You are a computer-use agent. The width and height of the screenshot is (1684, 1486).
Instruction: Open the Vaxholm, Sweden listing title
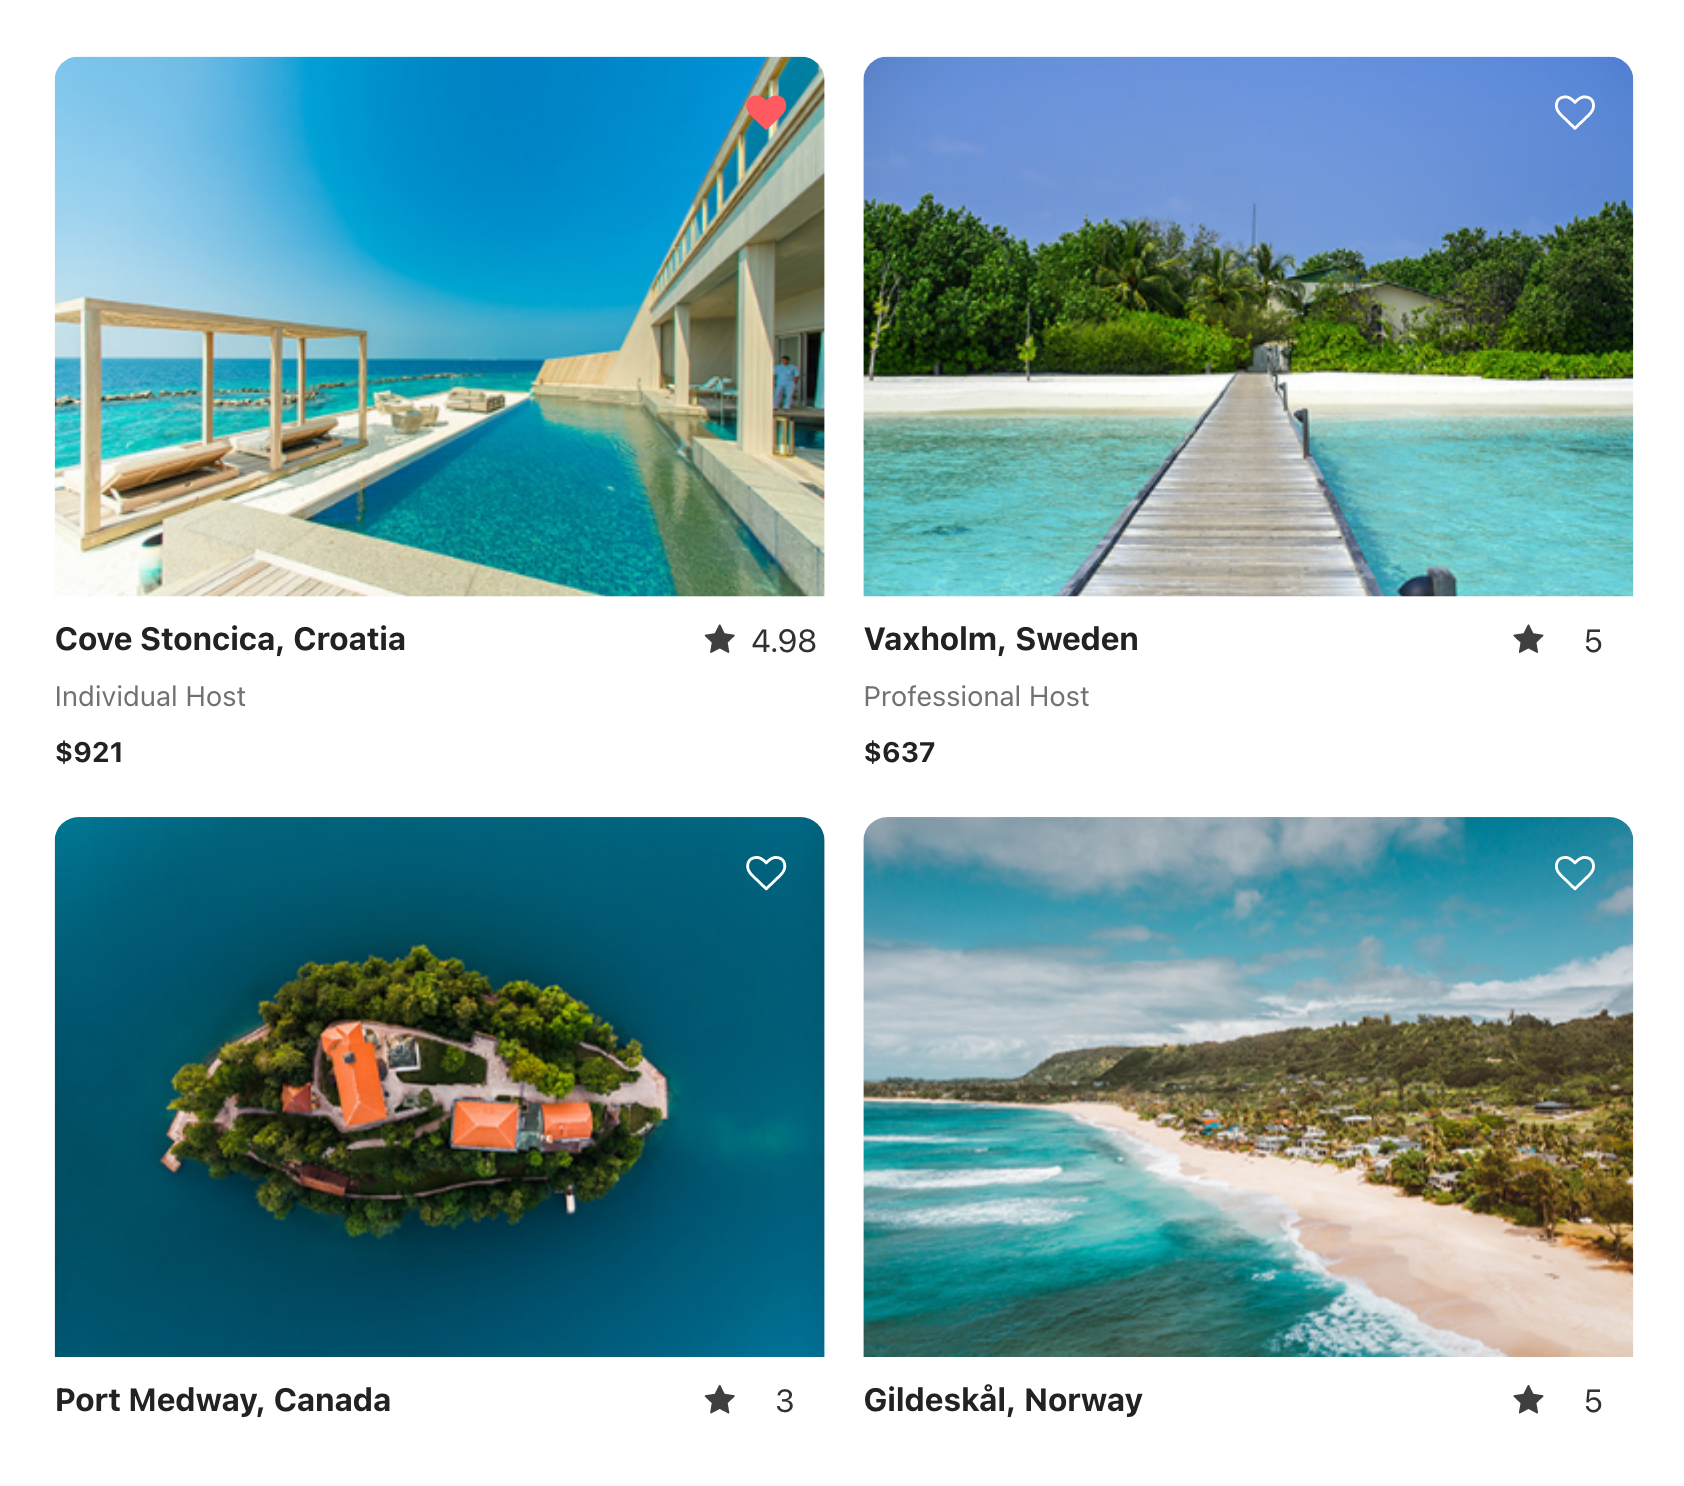(x=1001, y=639)
